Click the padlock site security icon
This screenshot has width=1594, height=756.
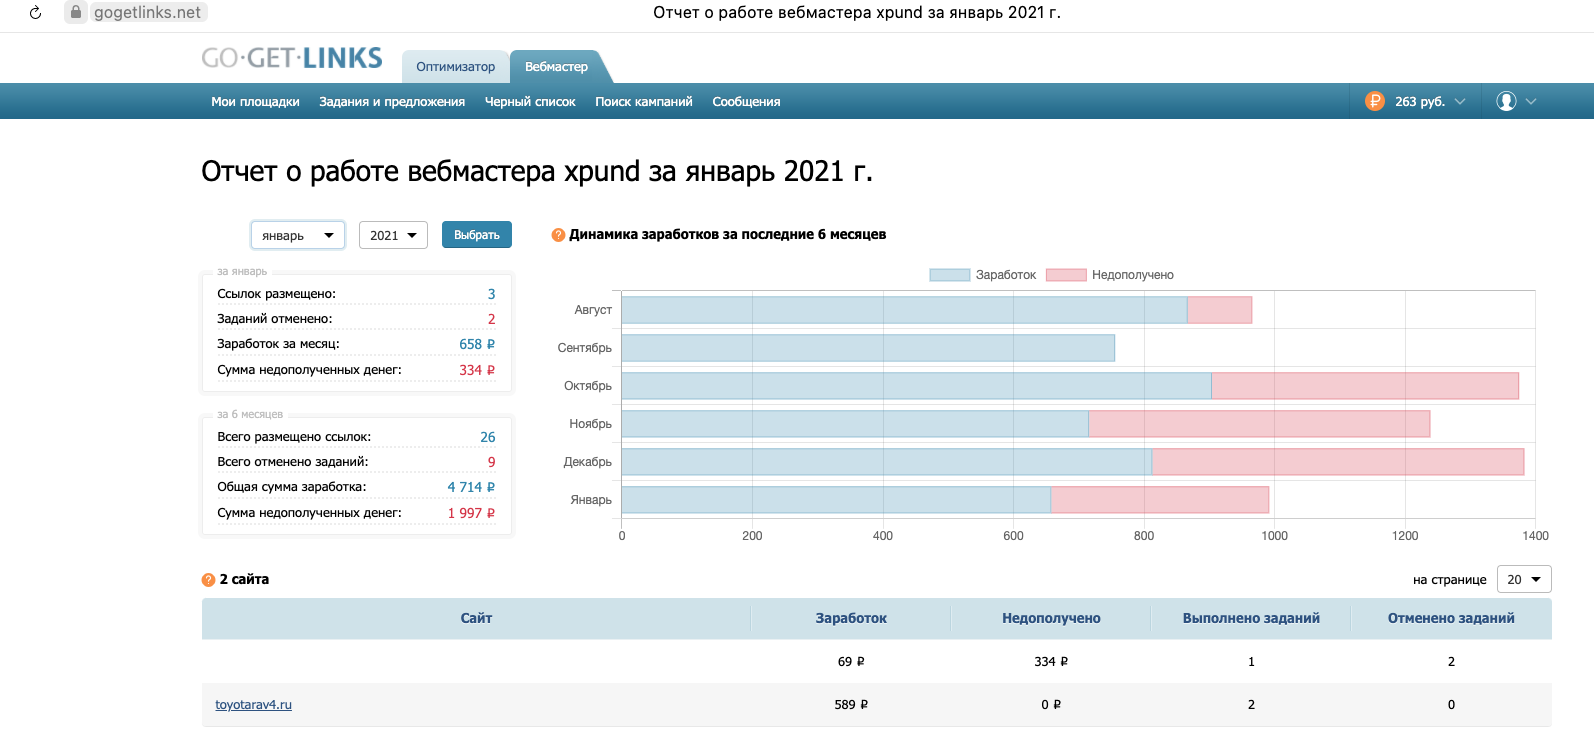76,12
